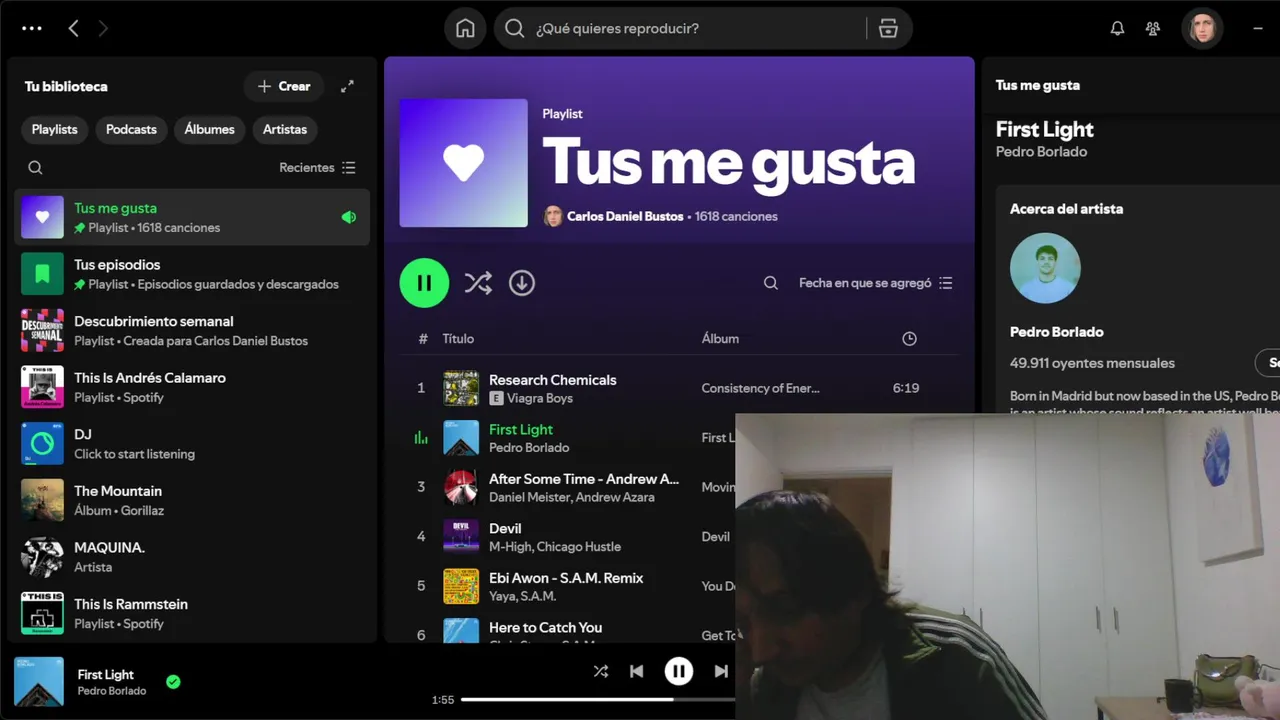Search within the playlist magnifier
Viewport: 1280px width, 720px height.
(x=771, y=283)
